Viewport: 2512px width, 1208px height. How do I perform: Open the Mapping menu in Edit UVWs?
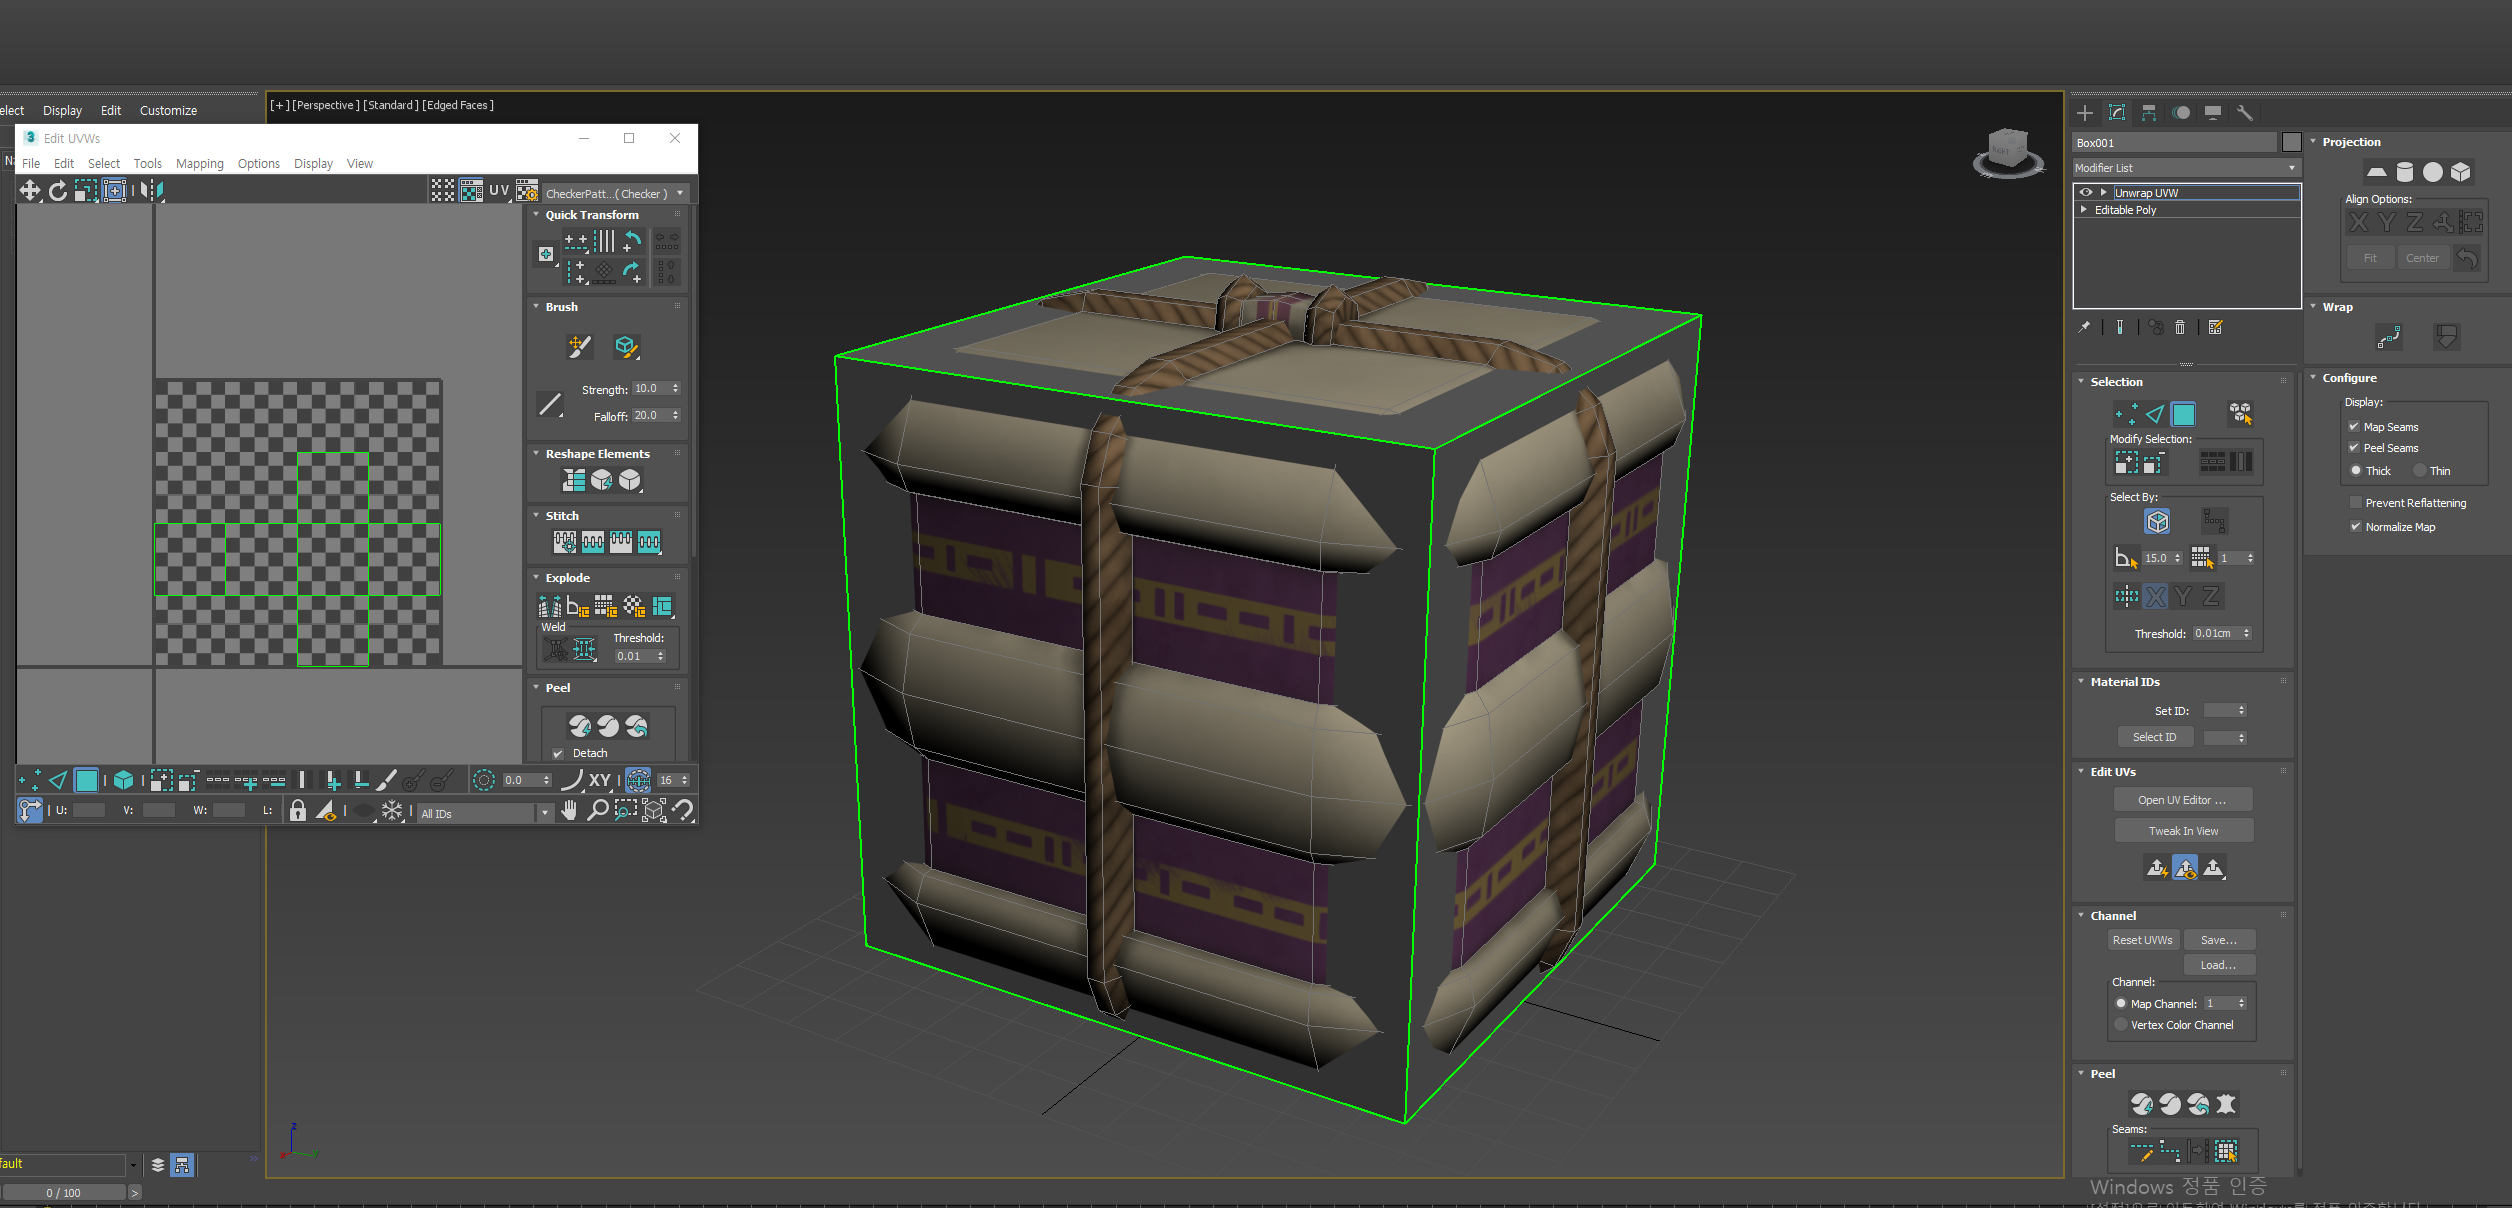coord(200,164)
